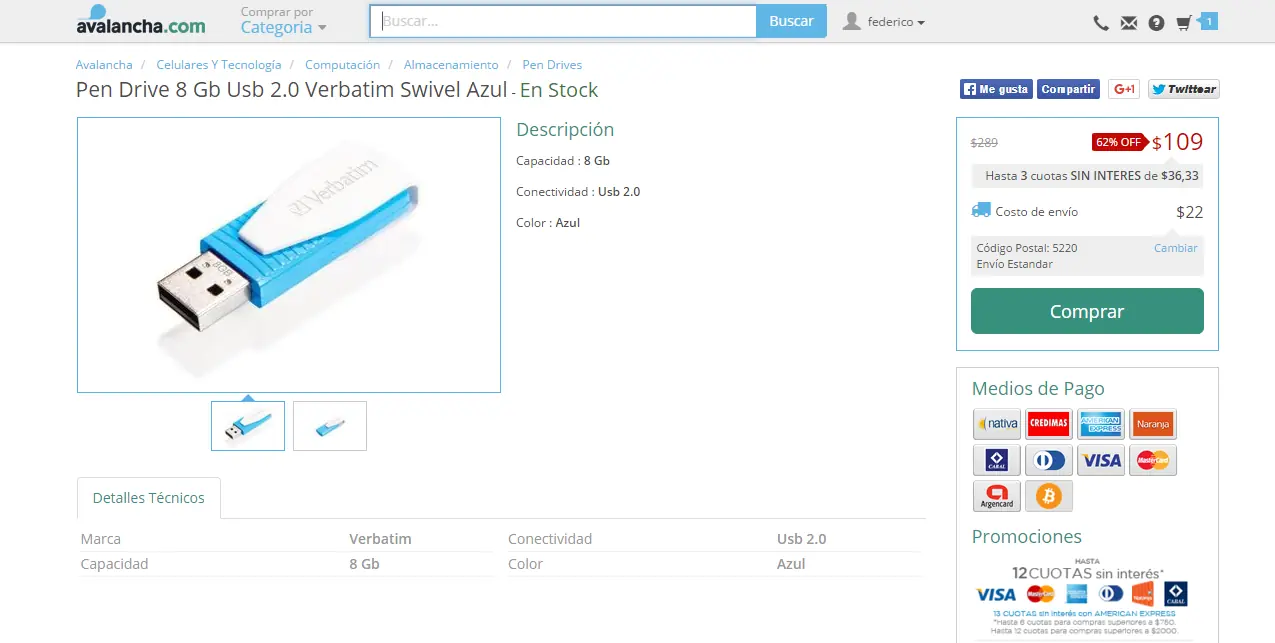
Task: Click the shipping truck icon
Action: click(981, 210)
